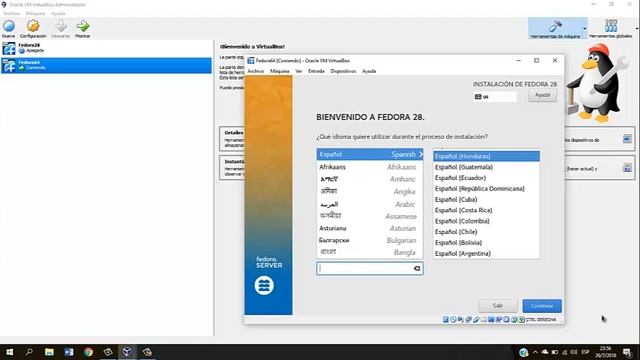Open Dispositivos menu in Fedora64 VM window

coord(343,71)
